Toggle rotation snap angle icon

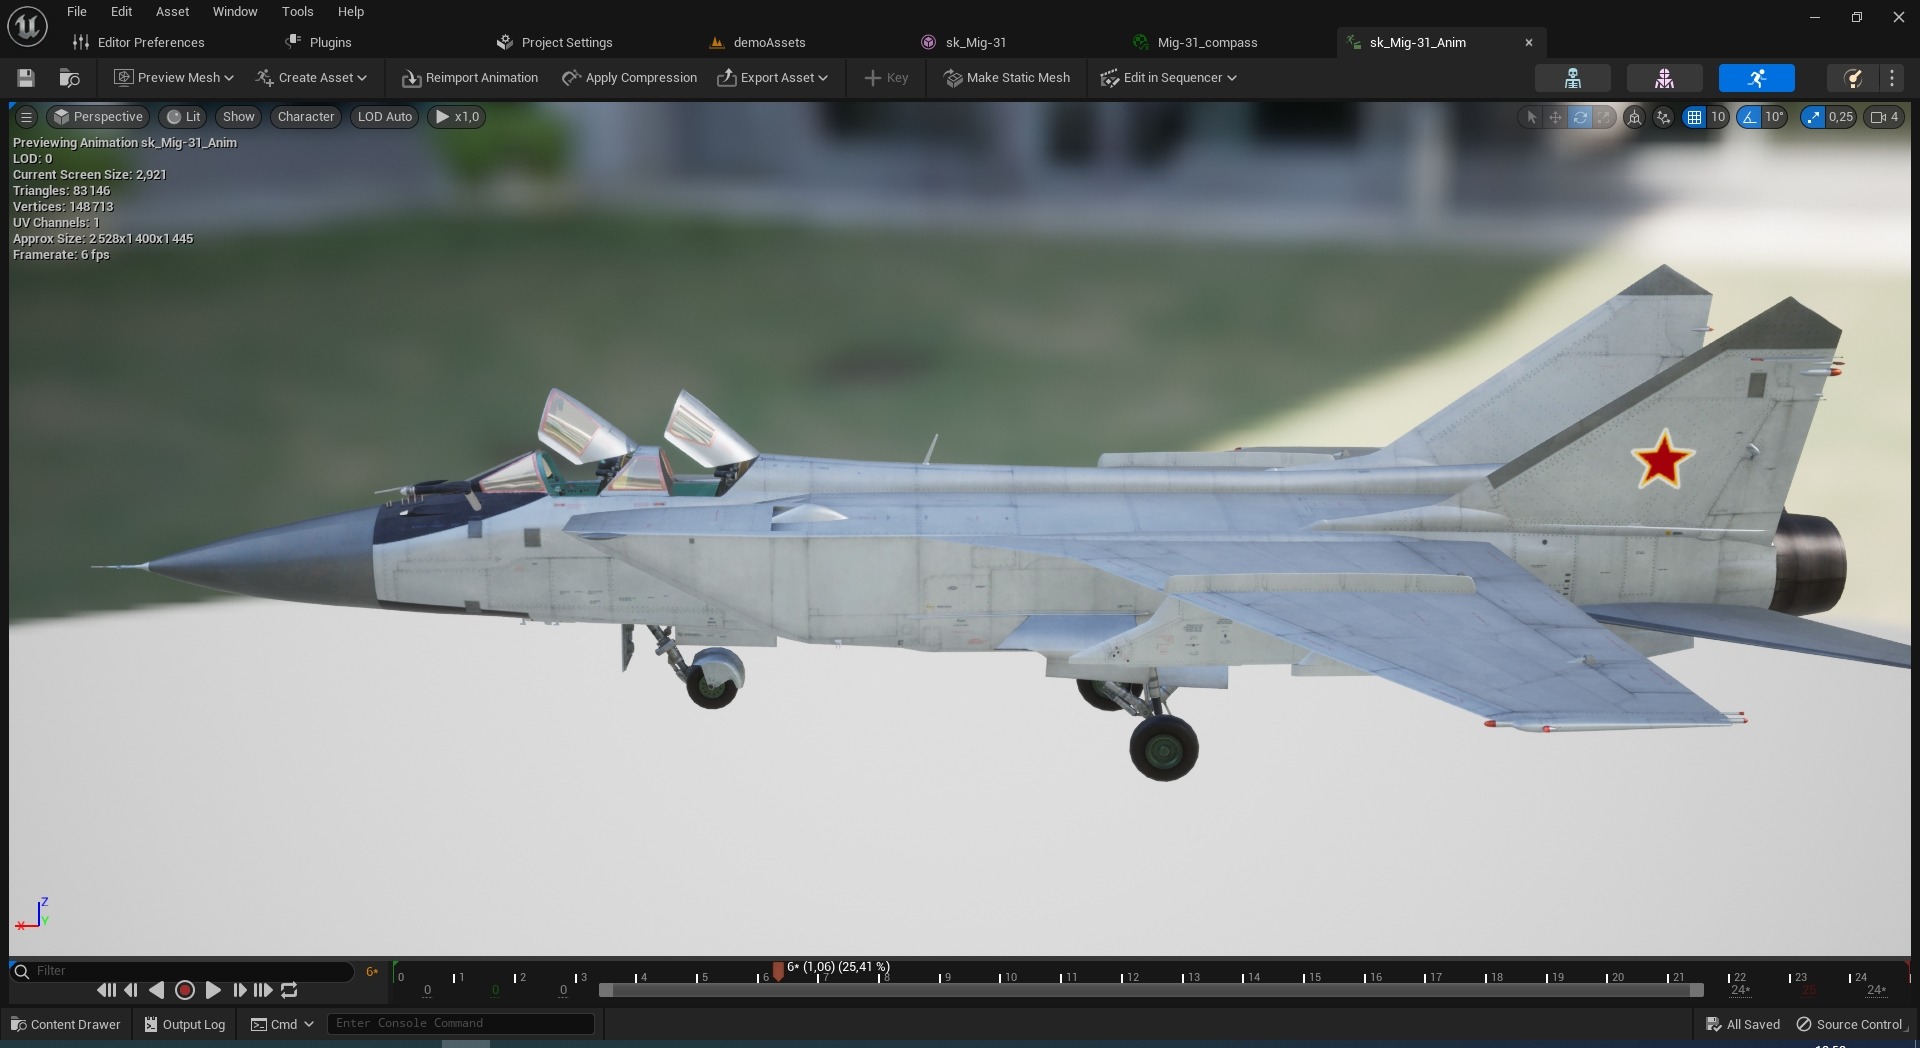tap(1749, 117)
